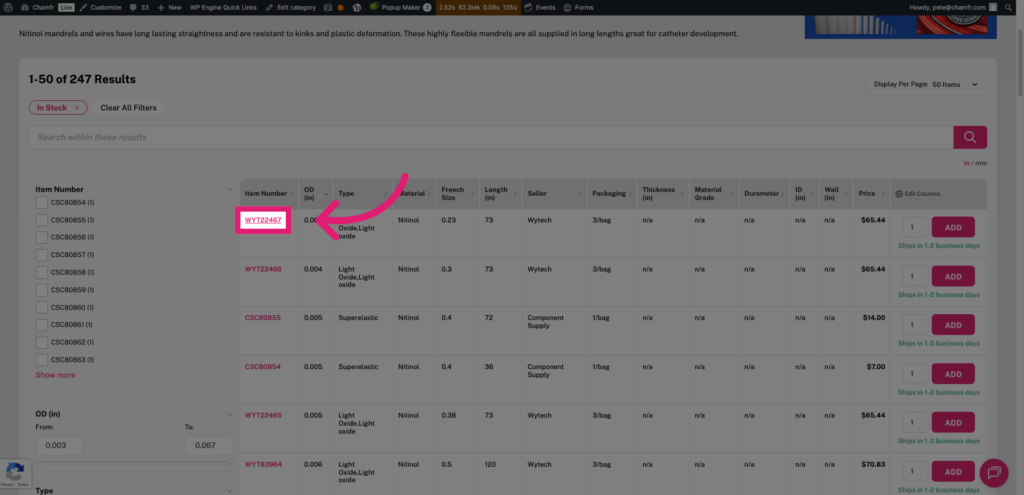
Task: Open the chat widget button
Action: [x=994, y=473]
